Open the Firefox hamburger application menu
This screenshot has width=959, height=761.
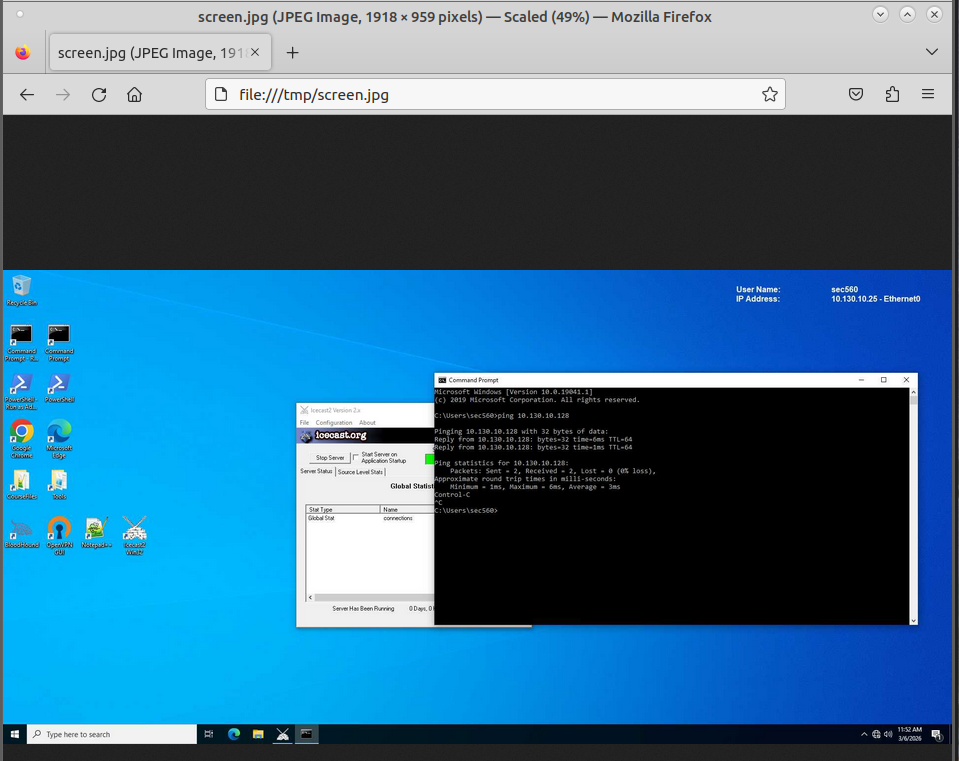click(x=928, y=94)
